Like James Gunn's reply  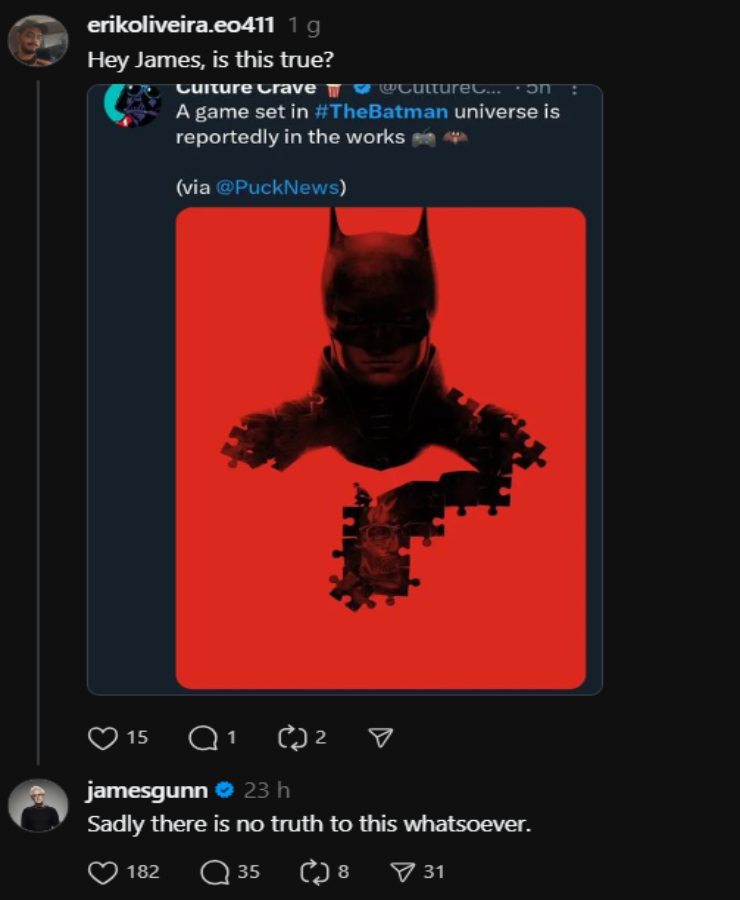(x=103, y=872)
